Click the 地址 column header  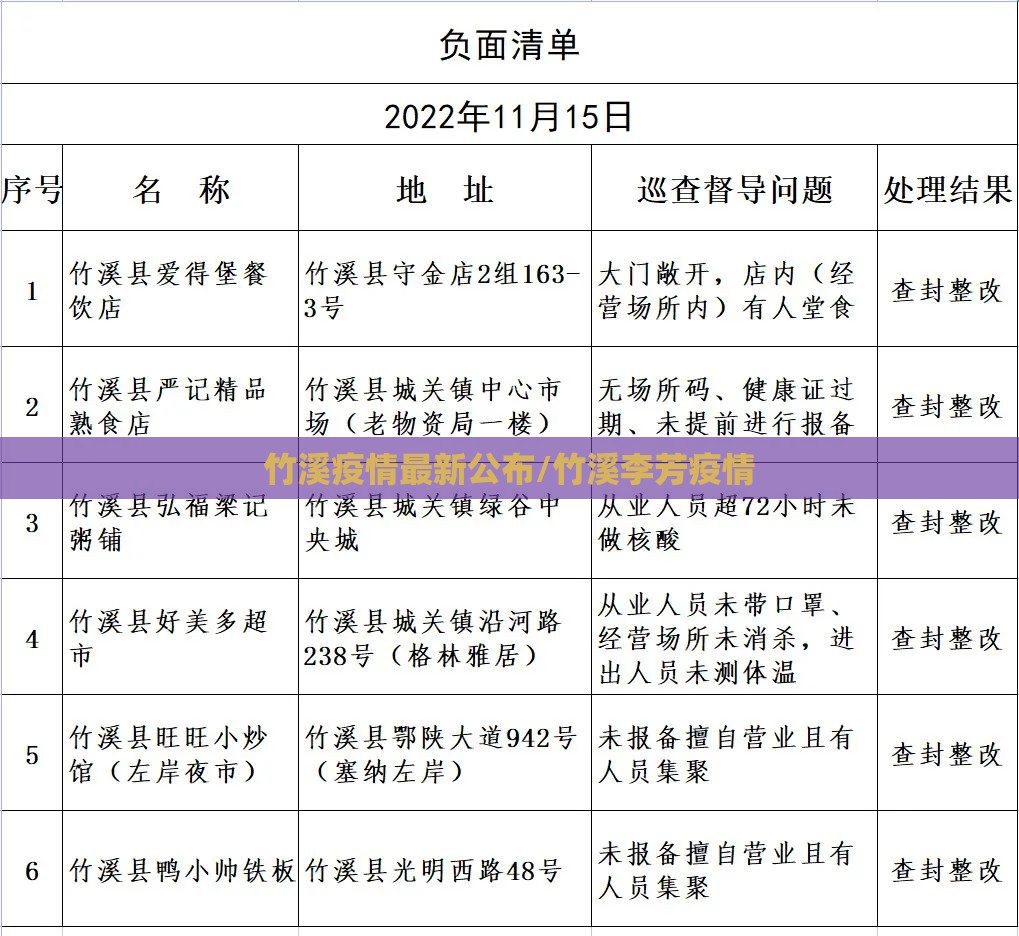445,188
